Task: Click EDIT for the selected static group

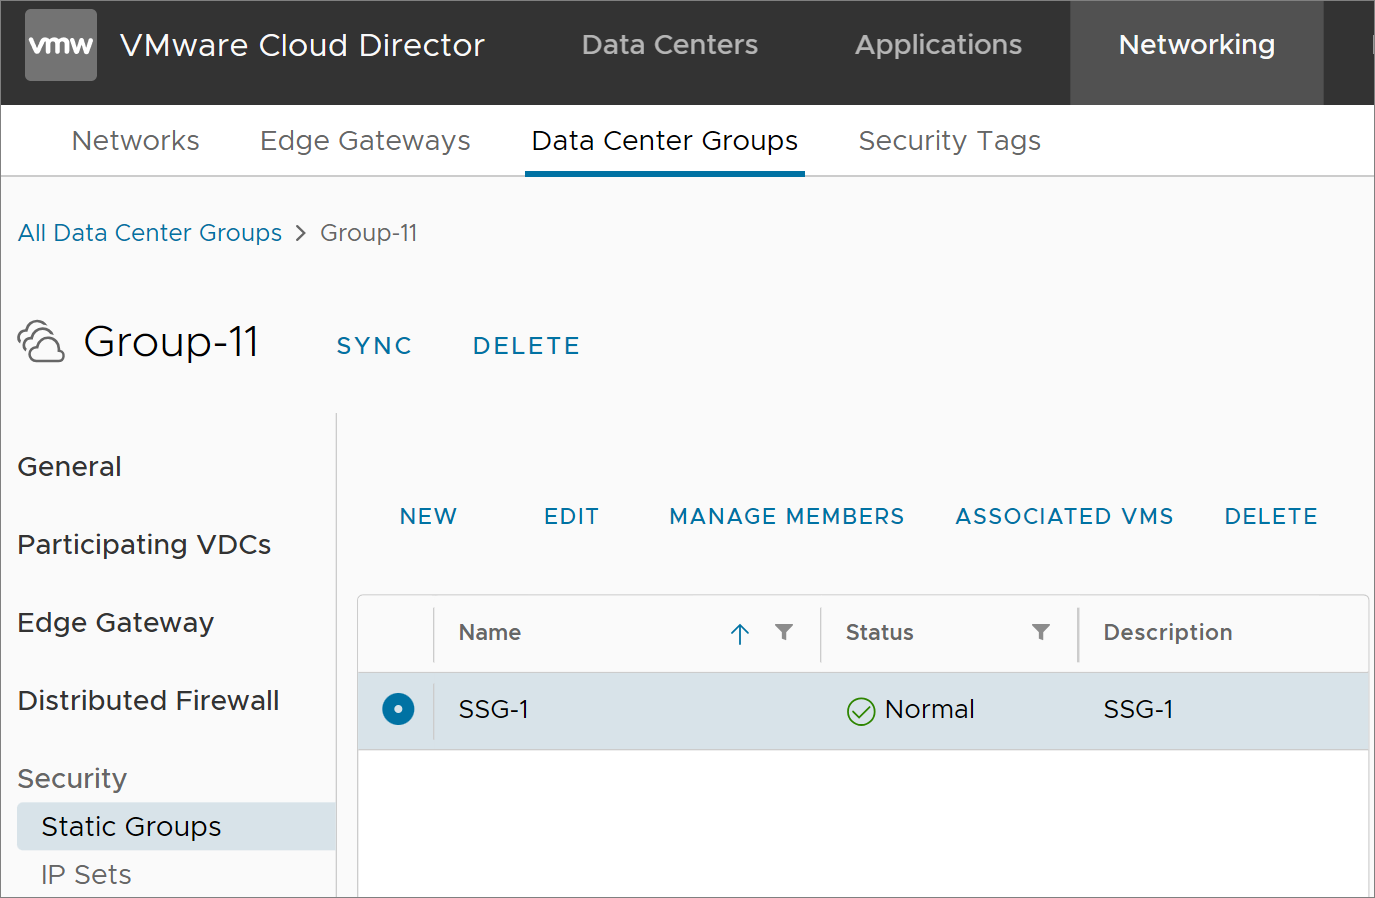Action: click(x=572, y=517)
